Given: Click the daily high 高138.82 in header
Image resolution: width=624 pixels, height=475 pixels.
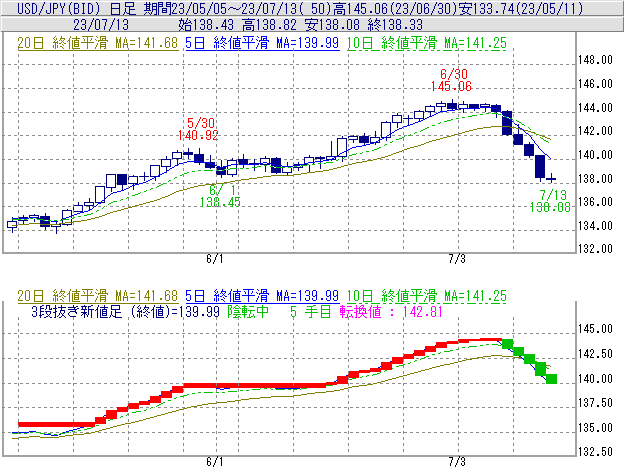Looking at the screenshot, I should tap(269, 25).
